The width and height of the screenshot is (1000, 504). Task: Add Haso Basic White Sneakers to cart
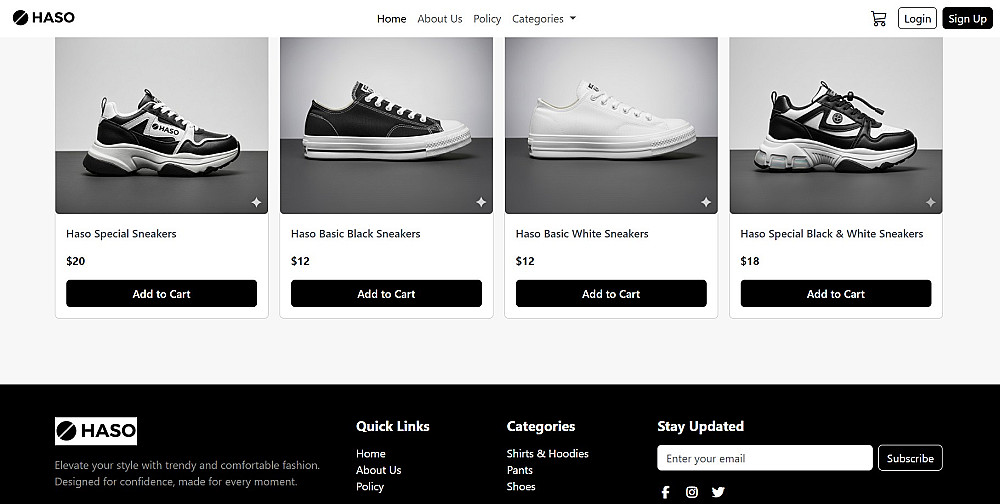click(x=611, y=294)
